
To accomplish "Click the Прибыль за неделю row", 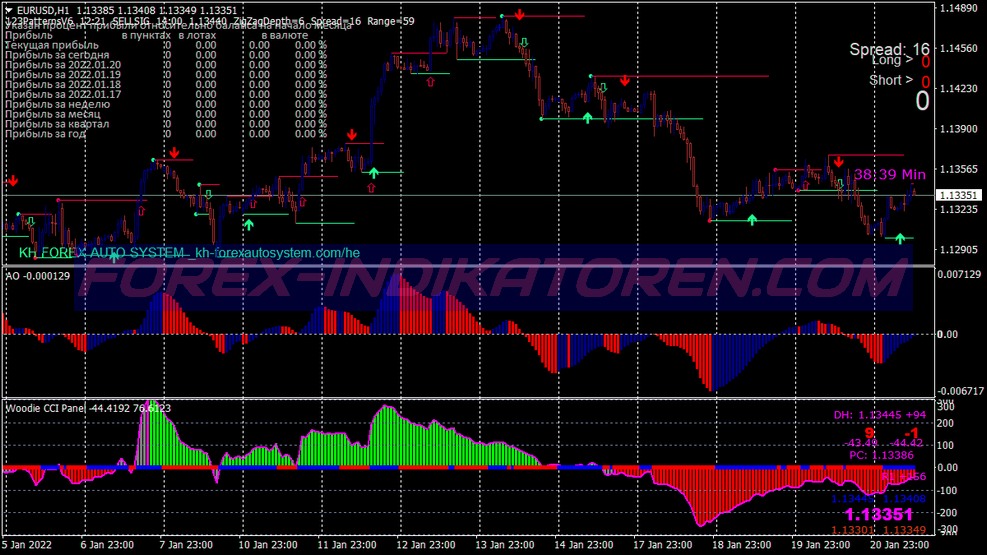I will click(x=166, y=104).
